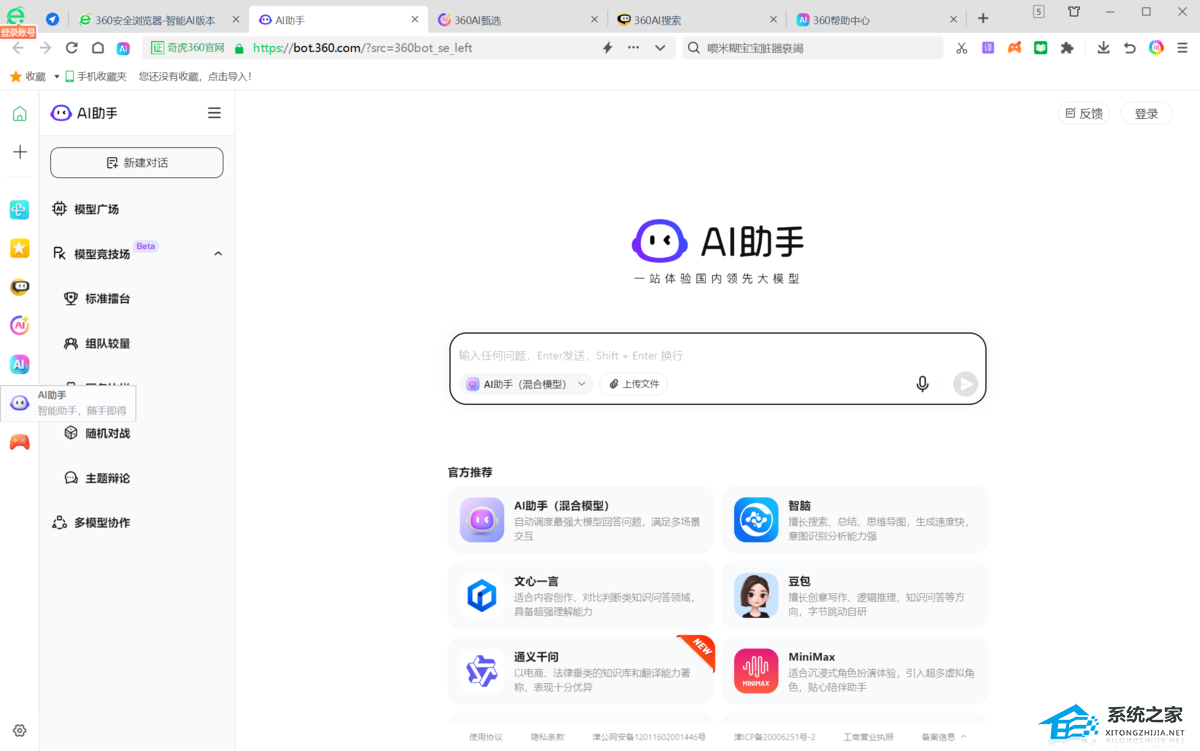1200x751 pixels.
Task: Click the red game controller sidebar icon
Action: tap(19, 442)
